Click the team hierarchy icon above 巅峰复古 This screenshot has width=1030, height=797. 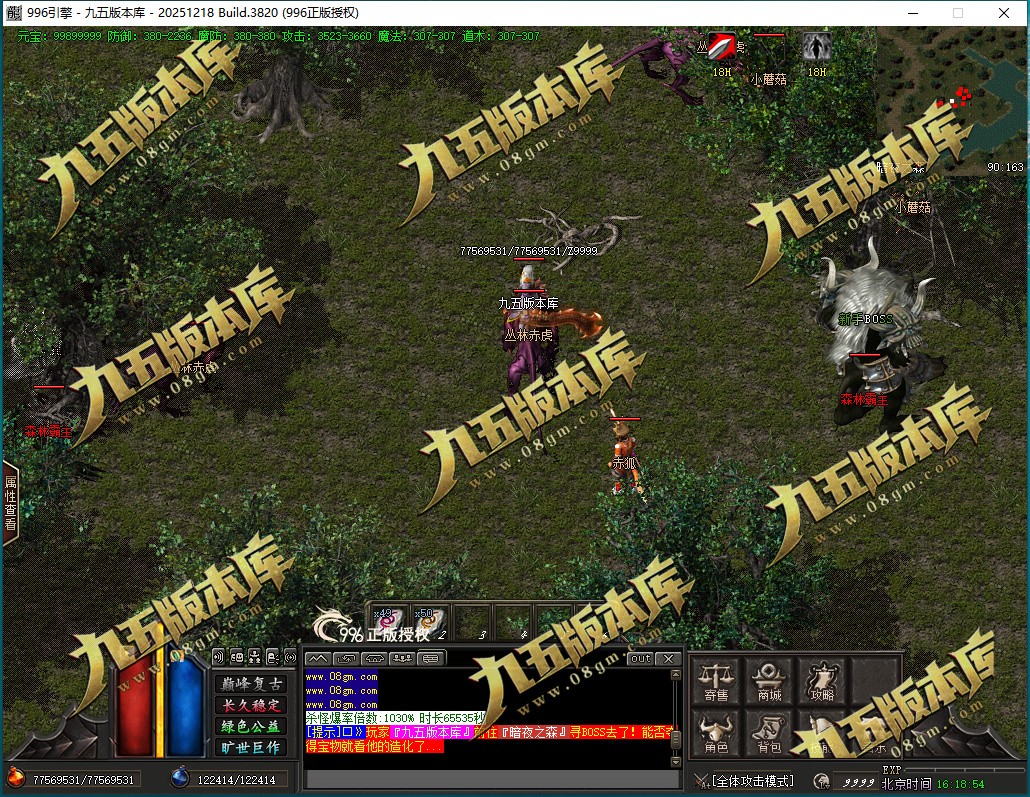pos(255,656)
